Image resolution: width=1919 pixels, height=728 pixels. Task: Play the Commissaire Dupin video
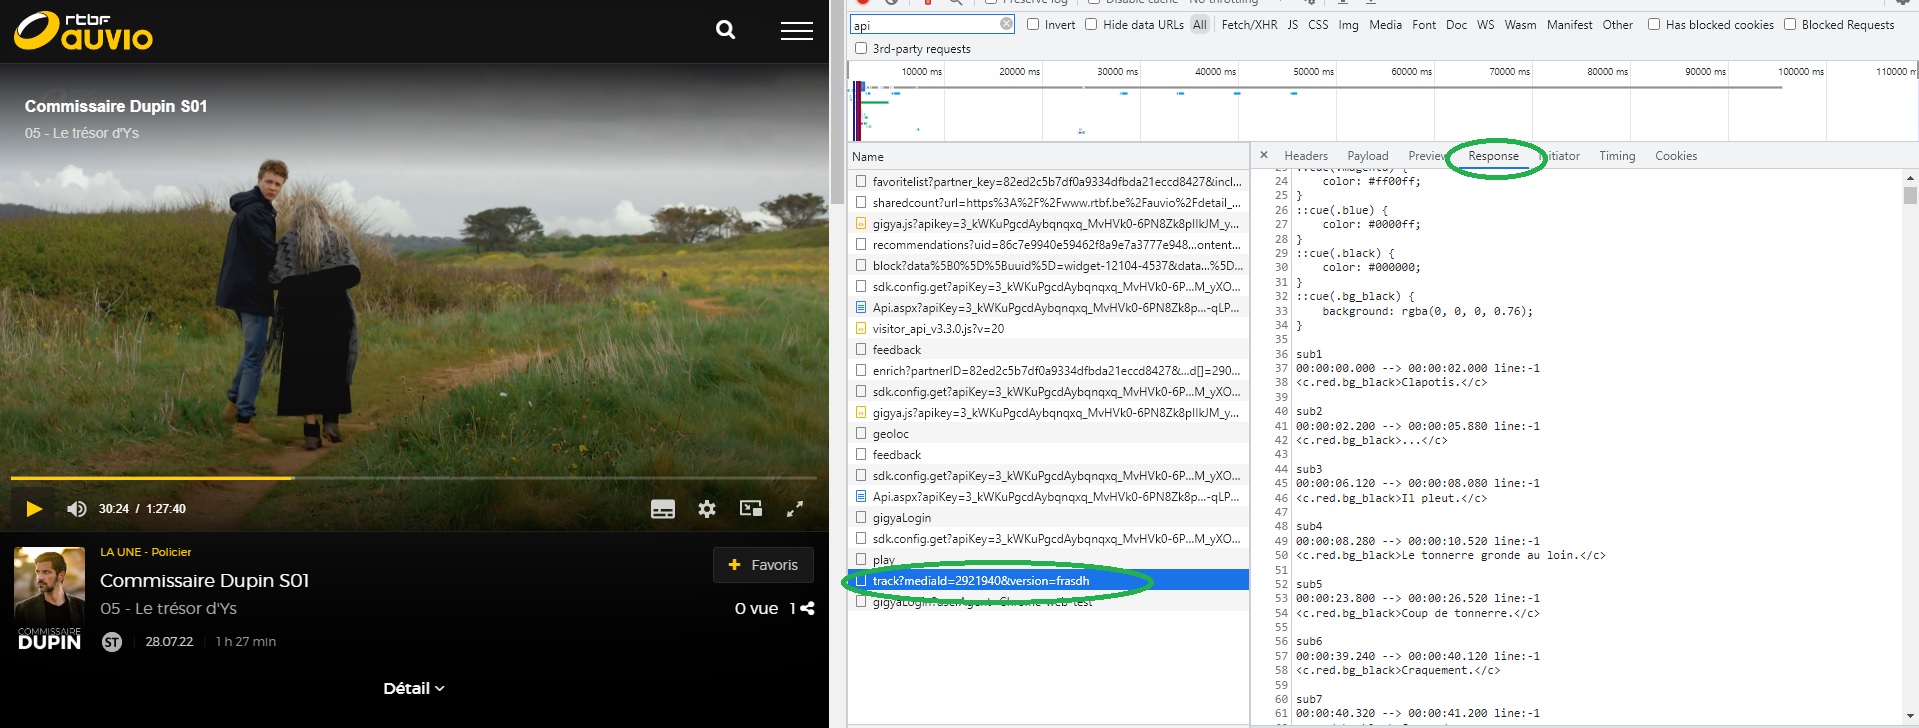(34, 509)
